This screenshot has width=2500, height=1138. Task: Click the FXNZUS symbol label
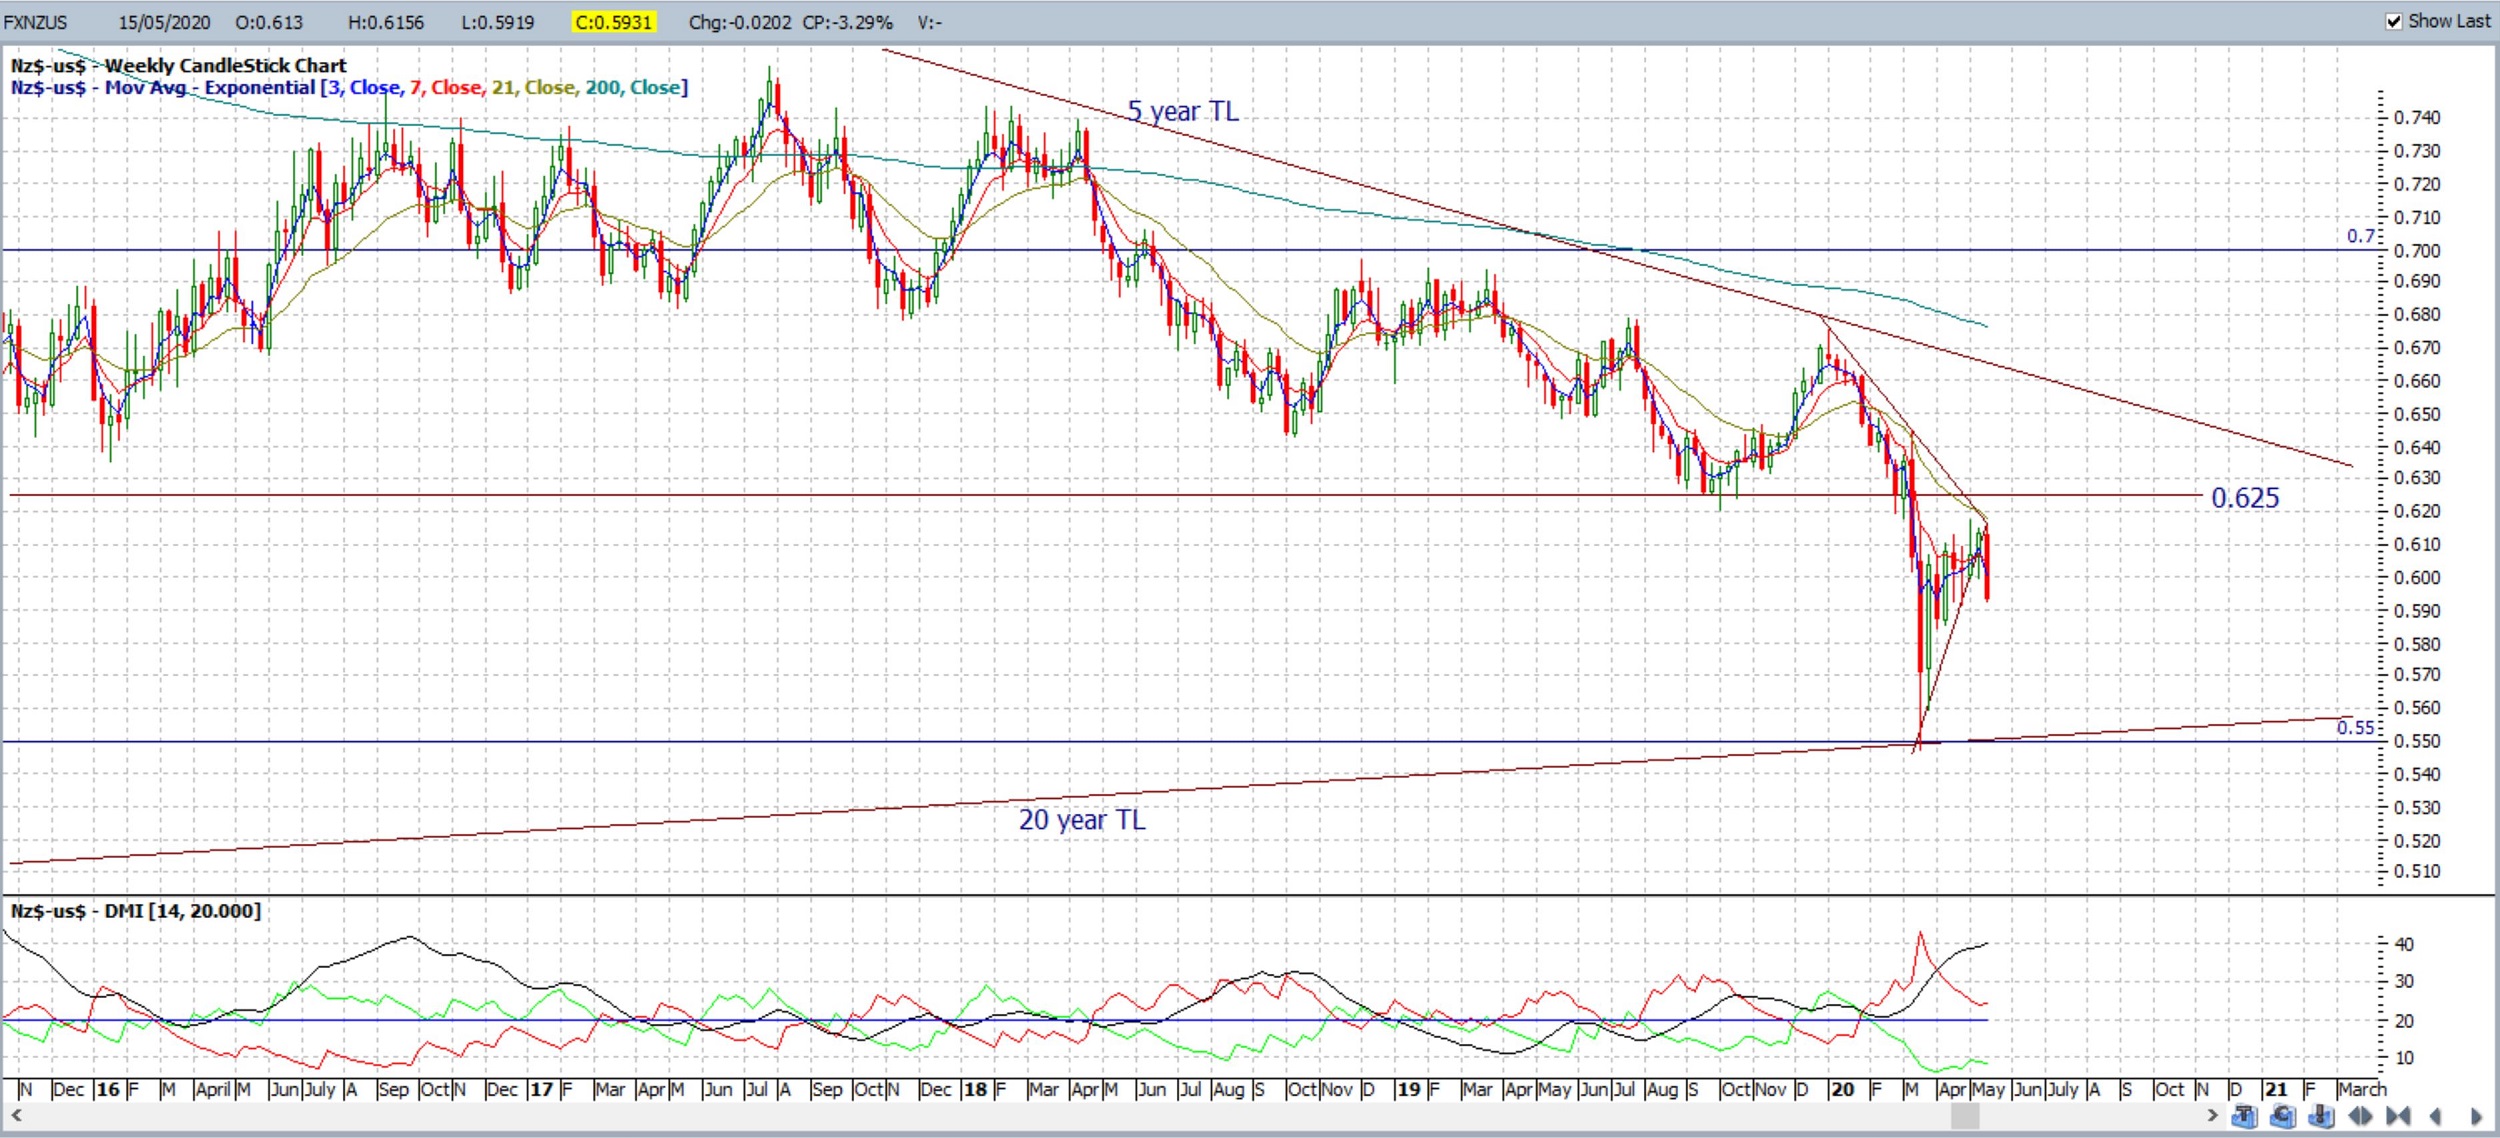coord(35,22)
